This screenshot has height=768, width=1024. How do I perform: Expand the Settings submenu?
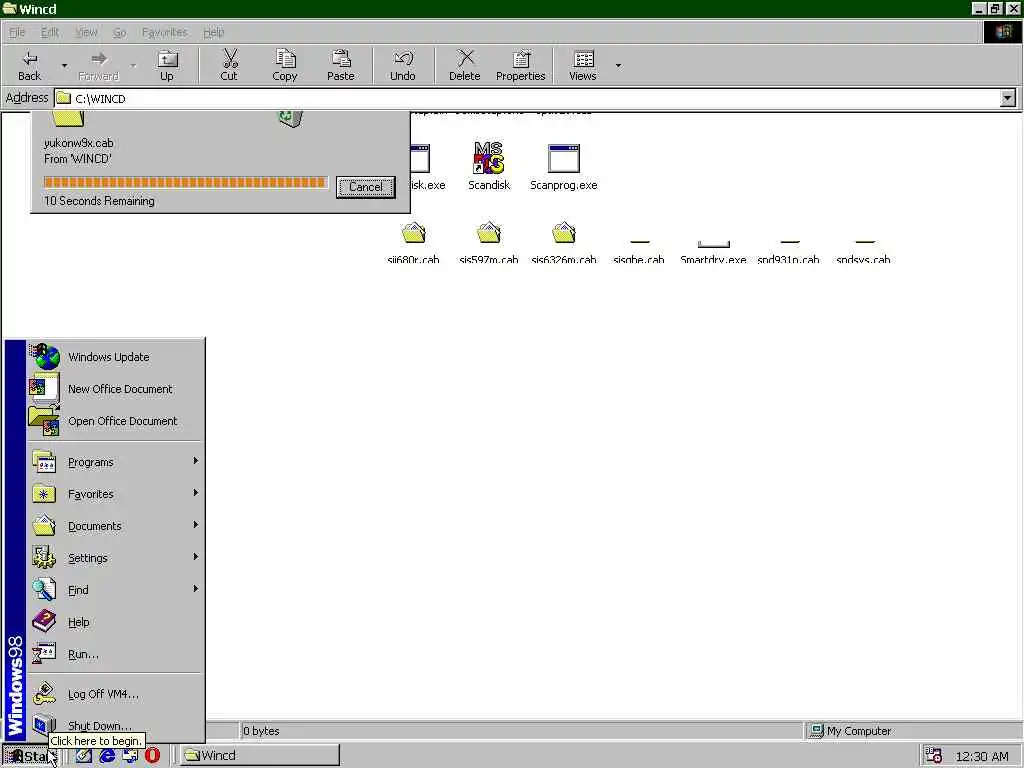click(x=115, y=558)
